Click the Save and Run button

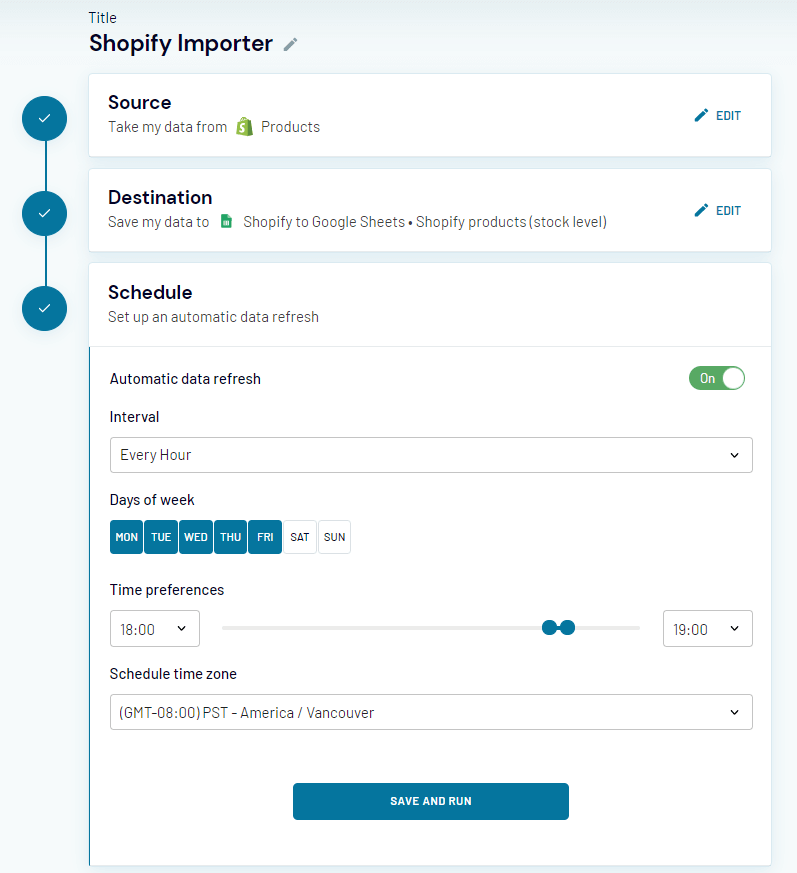pyautogui.click(x=430, y=801)
